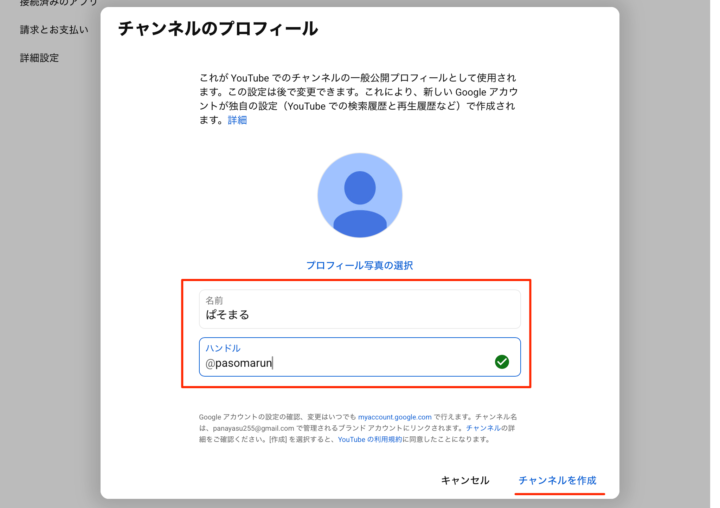Click the blue ハンドル floating label
Viewport: 720px width, 508px height.
coord(222,348)
